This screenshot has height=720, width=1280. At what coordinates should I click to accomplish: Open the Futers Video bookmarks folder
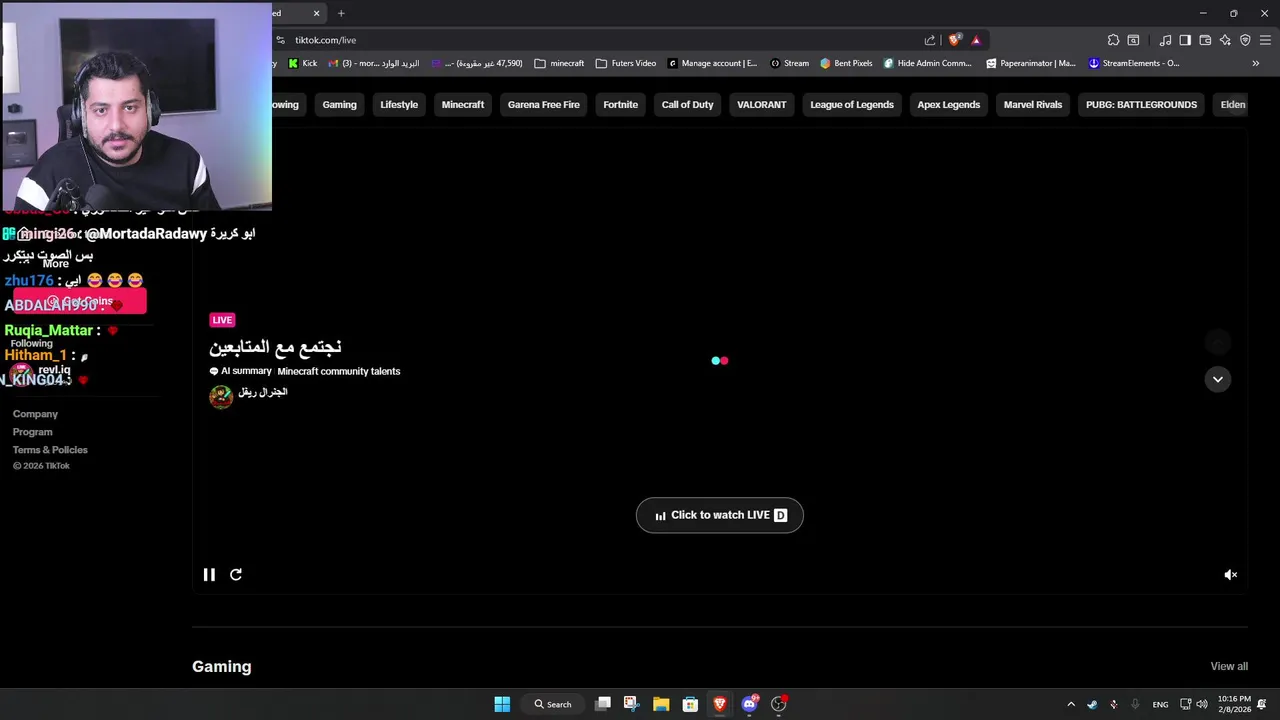pos(626,63)
